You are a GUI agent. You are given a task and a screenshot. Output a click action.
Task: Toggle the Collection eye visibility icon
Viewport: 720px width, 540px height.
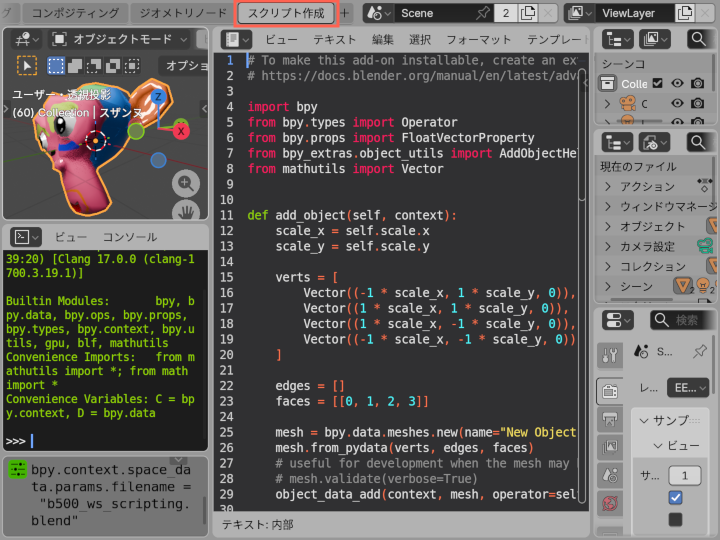click(x=677, y=83)
